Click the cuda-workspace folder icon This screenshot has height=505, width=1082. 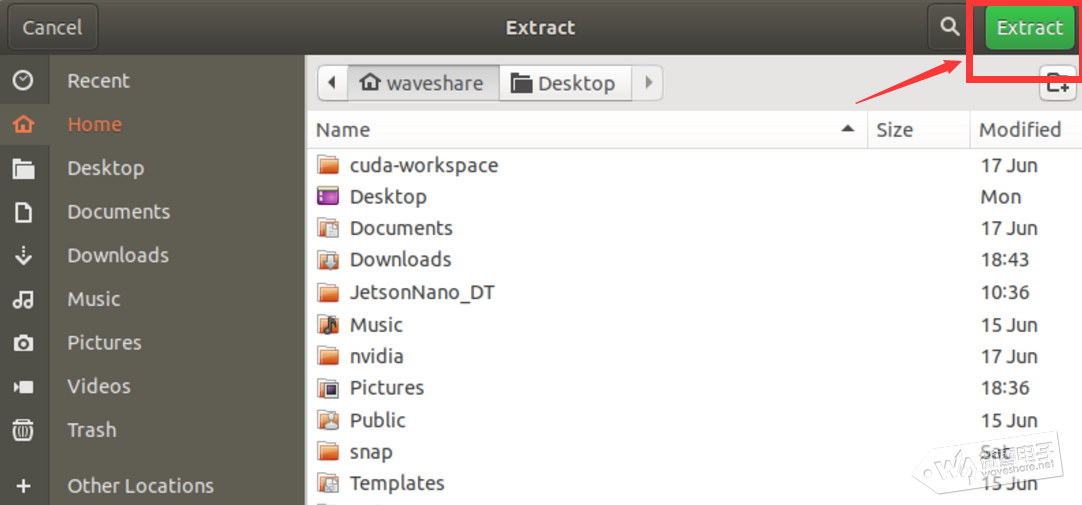[328, 165]
